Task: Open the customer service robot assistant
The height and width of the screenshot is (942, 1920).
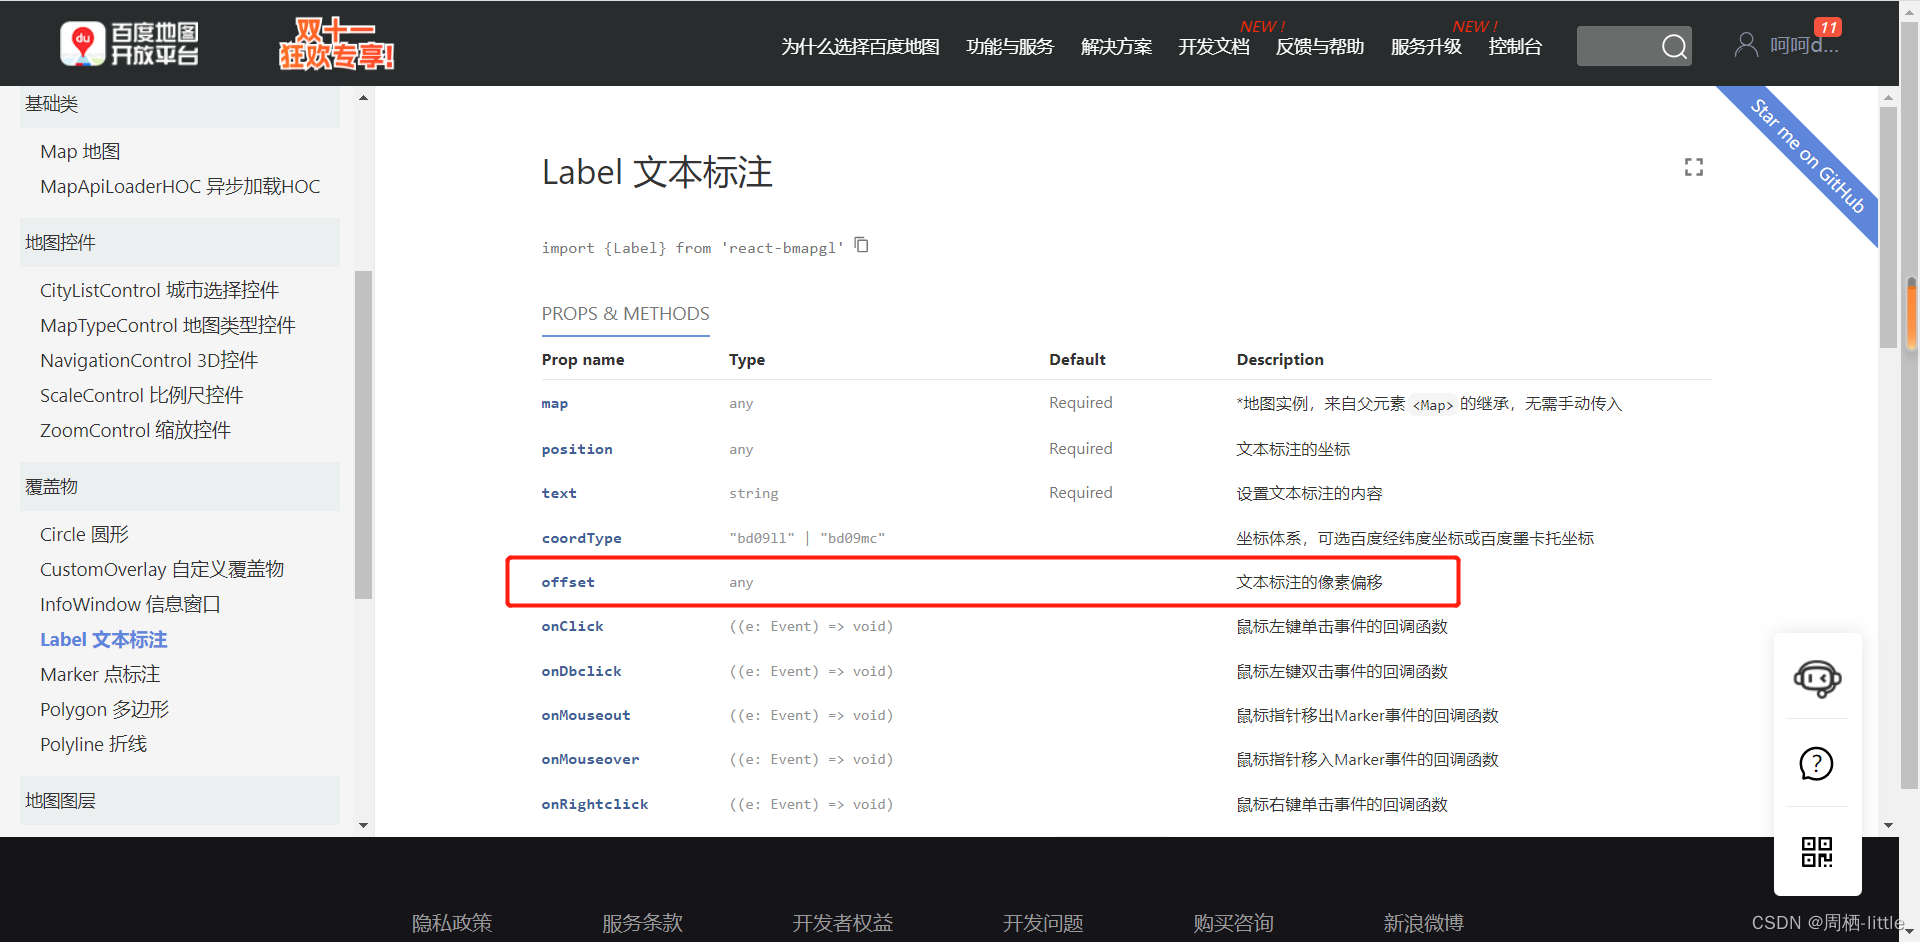Action: (1817, 679)
